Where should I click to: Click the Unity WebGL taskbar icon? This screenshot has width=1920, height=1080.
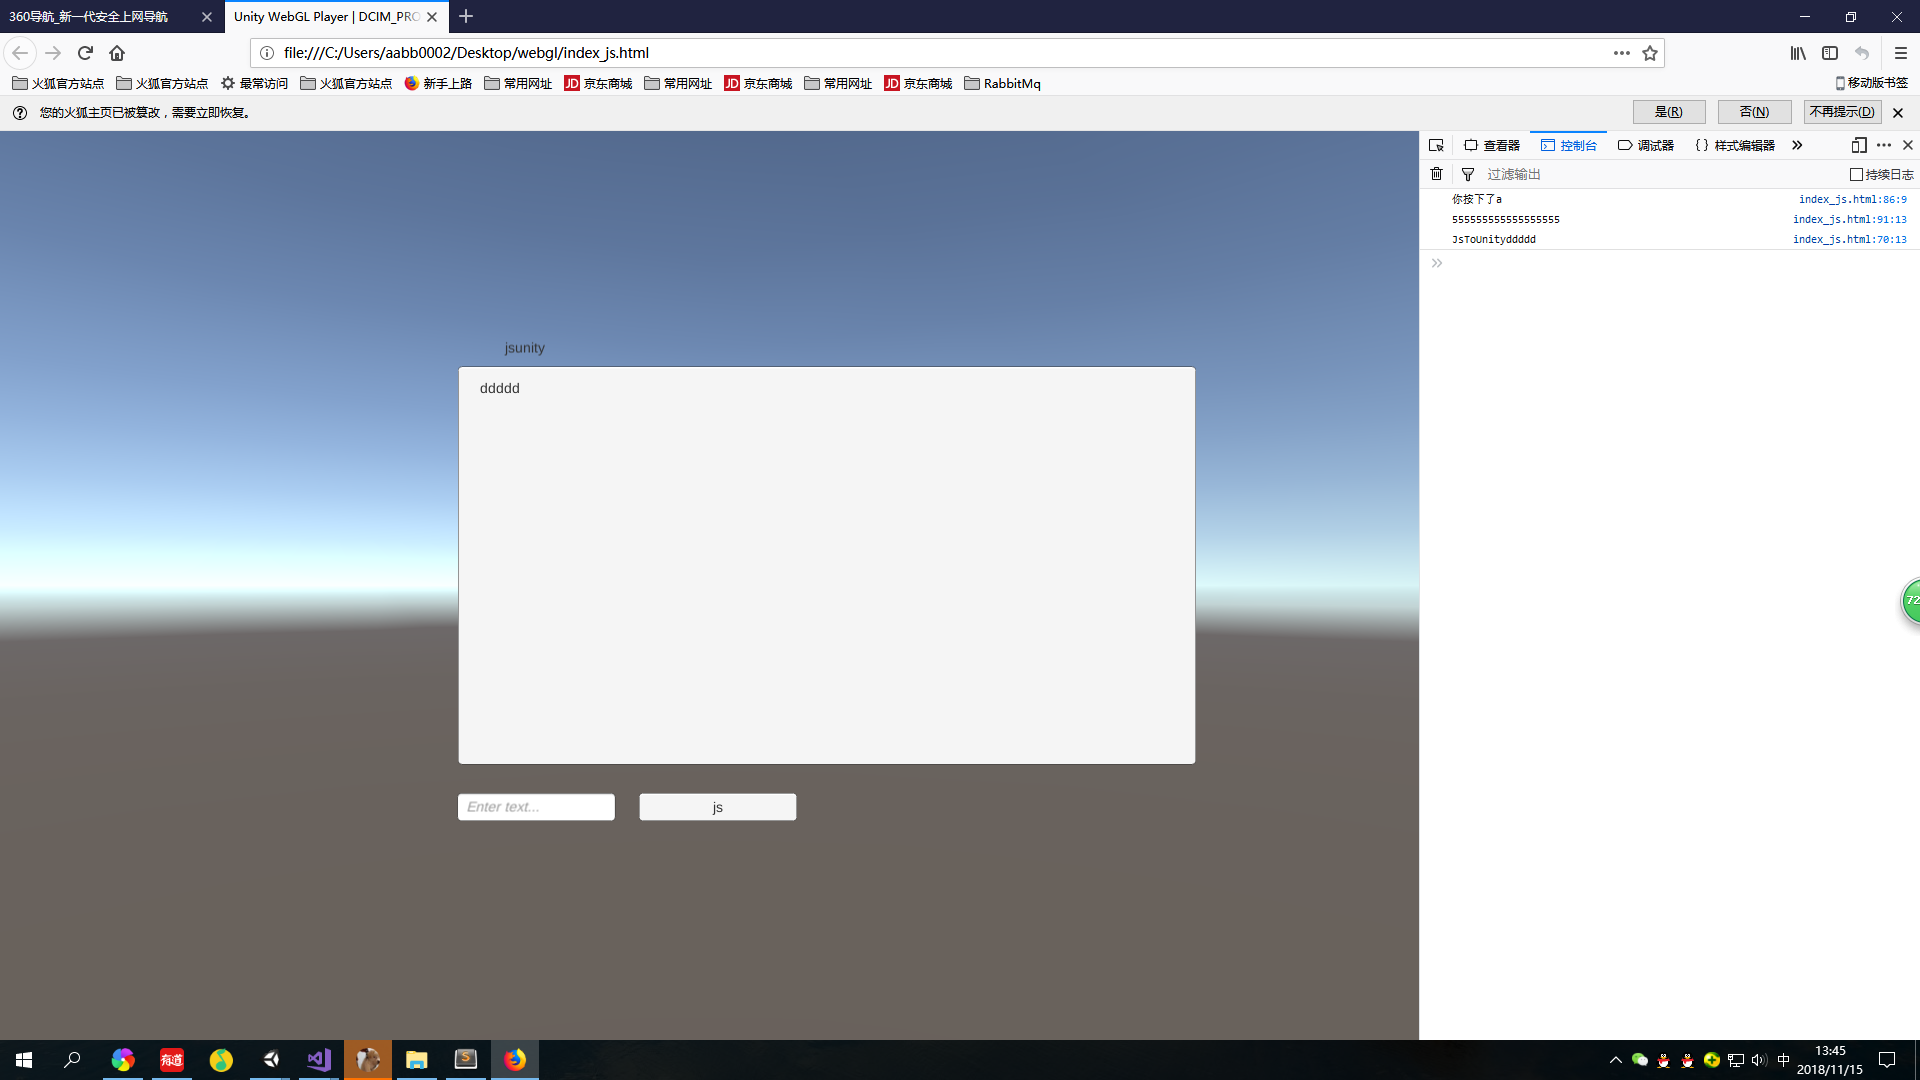[270, 1059]
